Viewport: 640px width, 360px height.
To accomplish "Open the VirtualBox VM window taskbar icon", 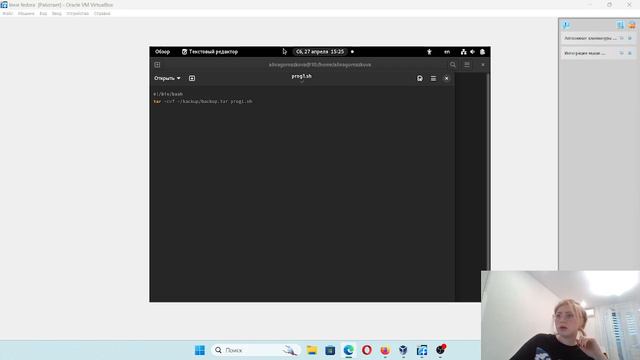I will (x=422, y=350).
